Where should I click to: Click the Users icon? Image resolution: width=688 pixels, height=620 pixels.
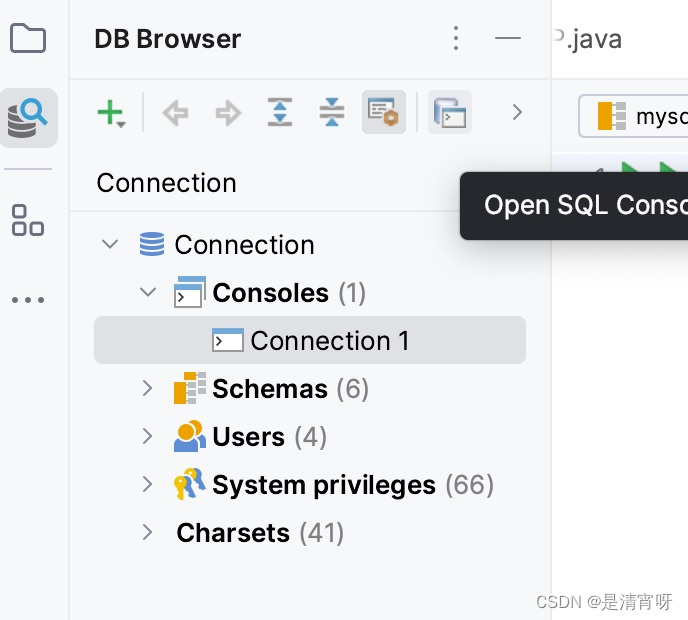point(190,436)
